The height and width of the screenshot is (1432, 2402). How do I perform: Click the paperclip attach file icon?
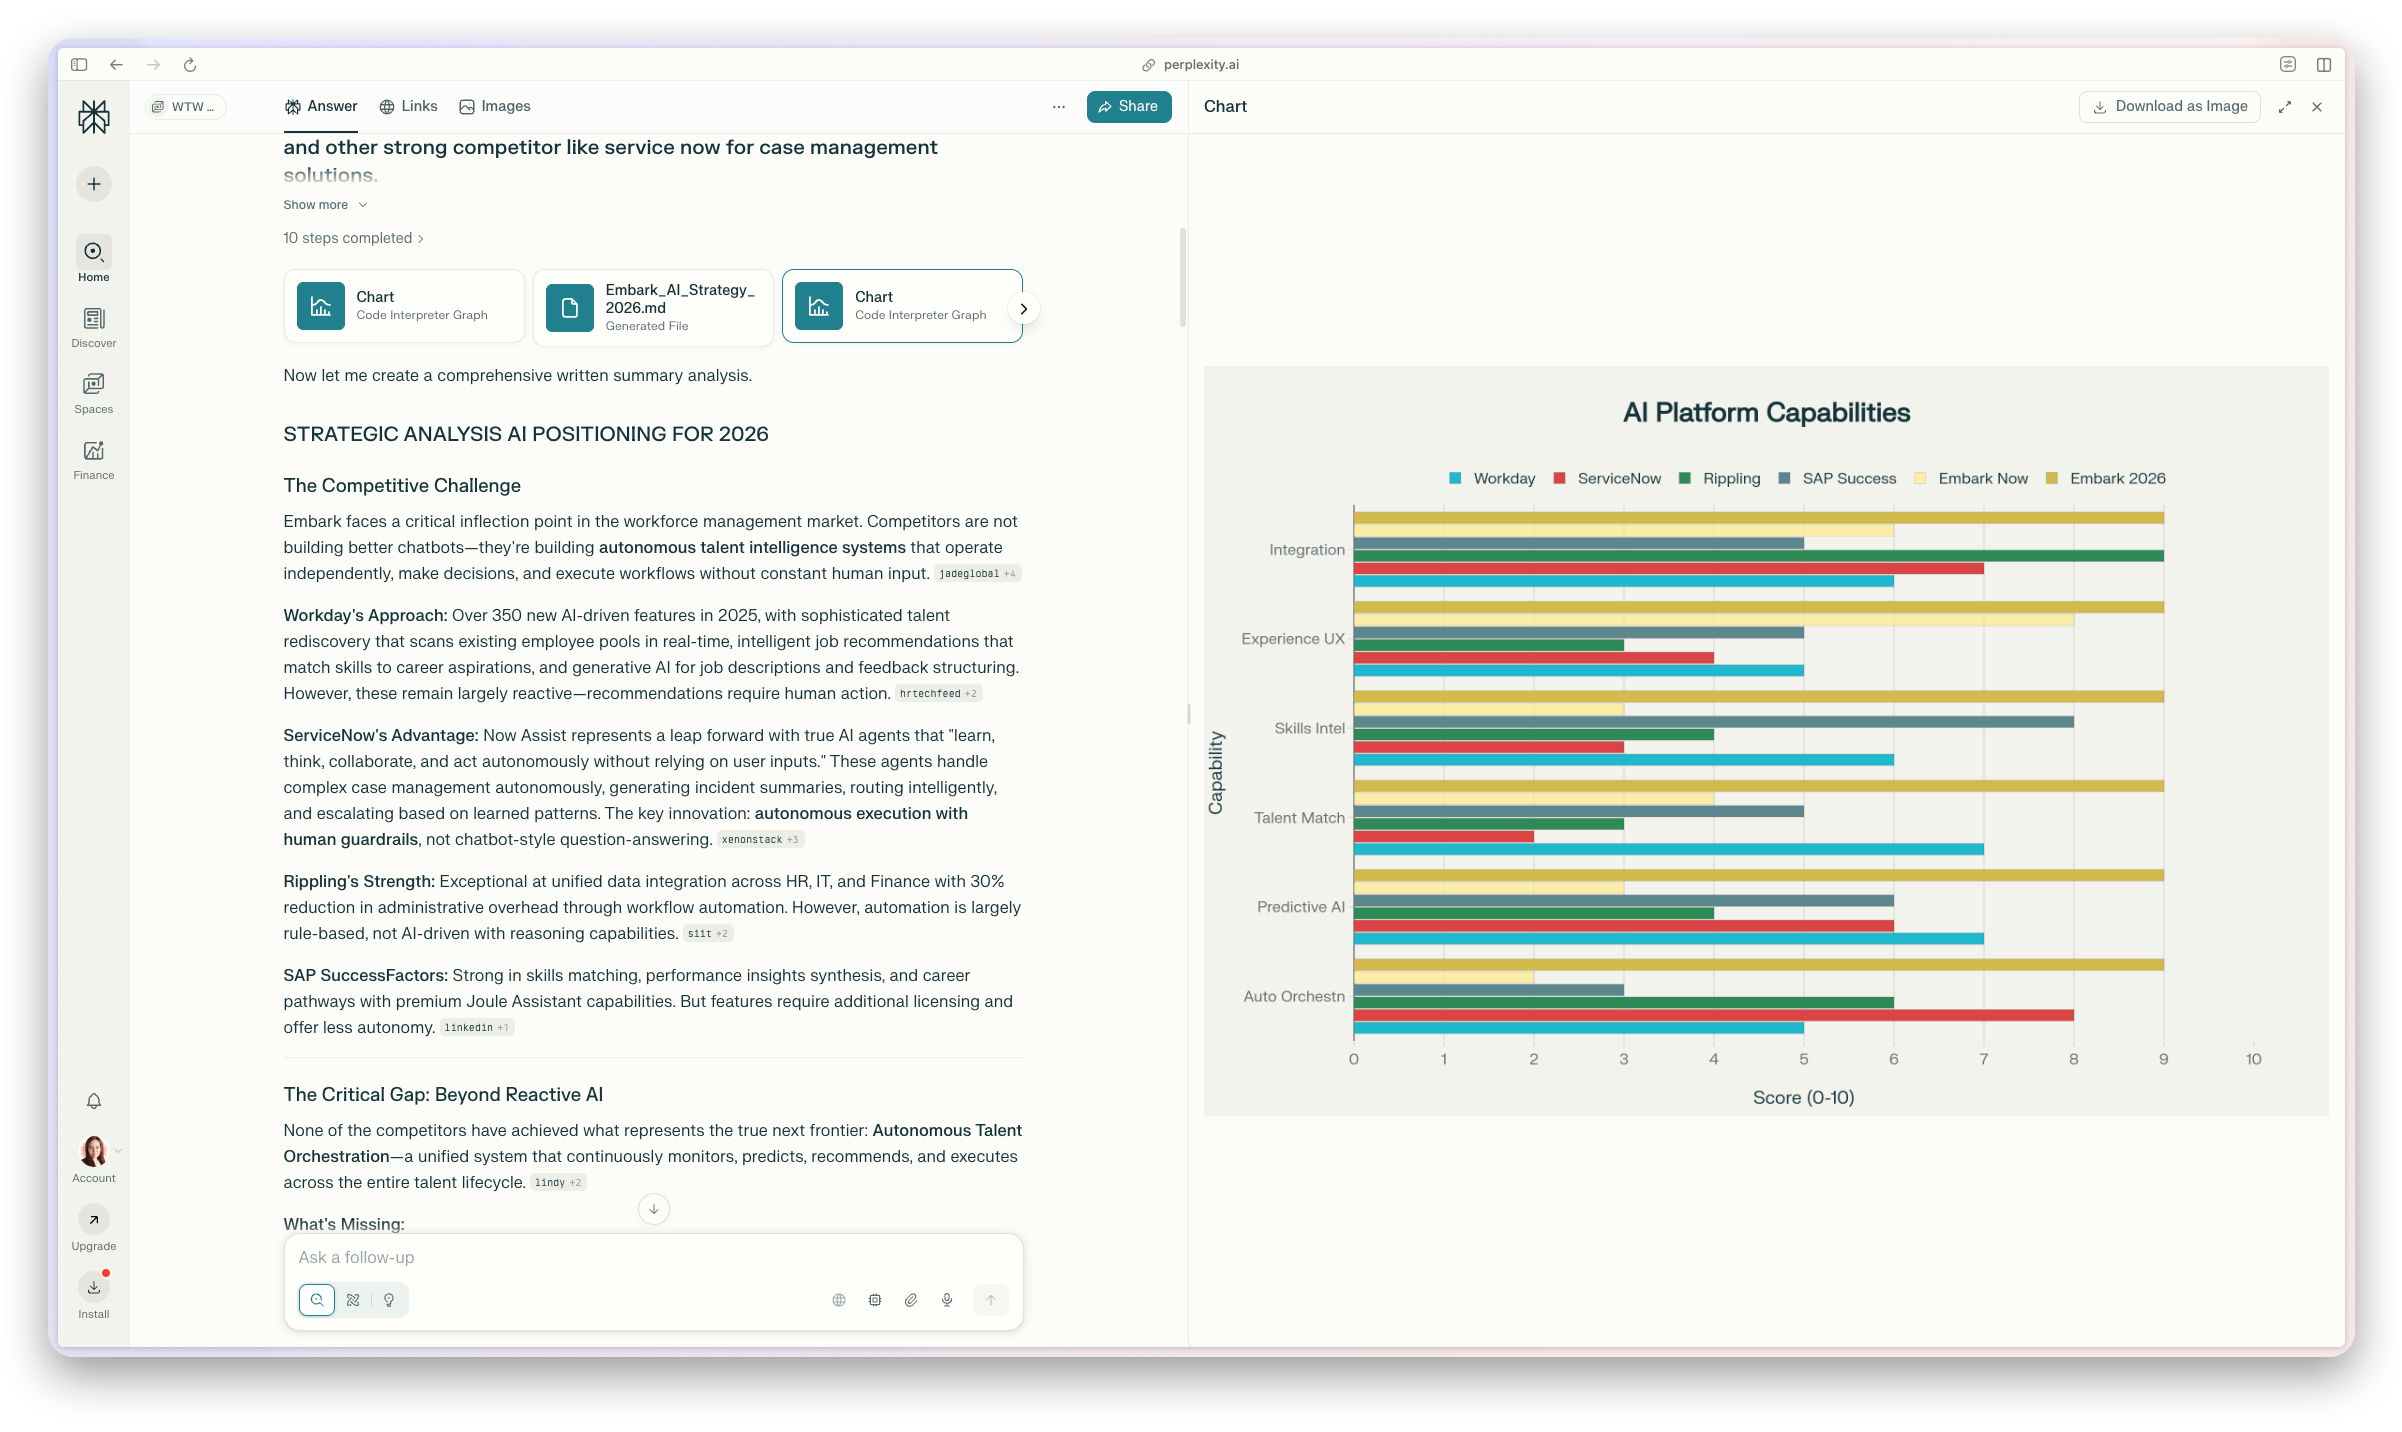[x=911, y=1300]
